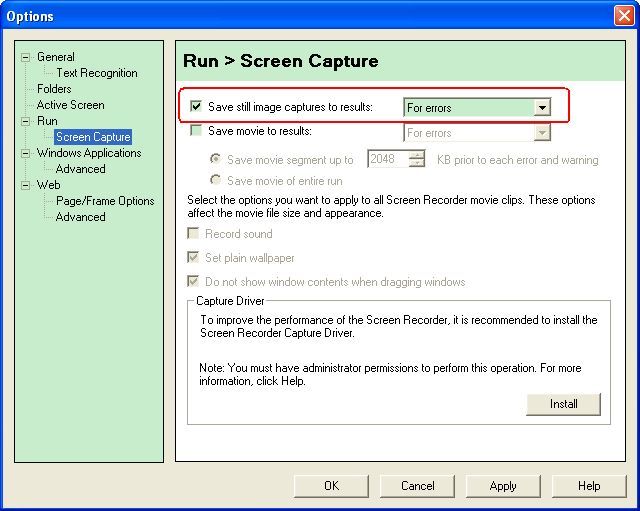Open Page/Frame Options under Web

[105, 201]
